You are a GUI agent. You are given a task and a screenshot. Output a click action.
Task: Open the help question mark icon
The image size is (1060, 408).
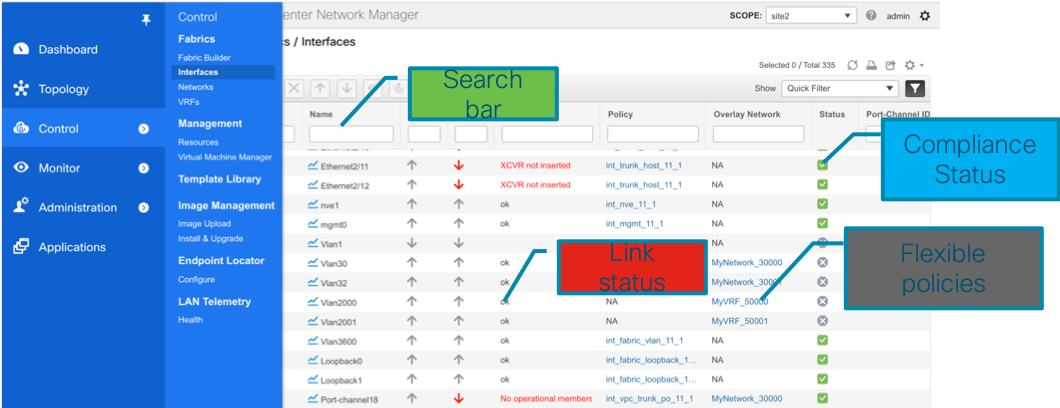click(872, 16)
